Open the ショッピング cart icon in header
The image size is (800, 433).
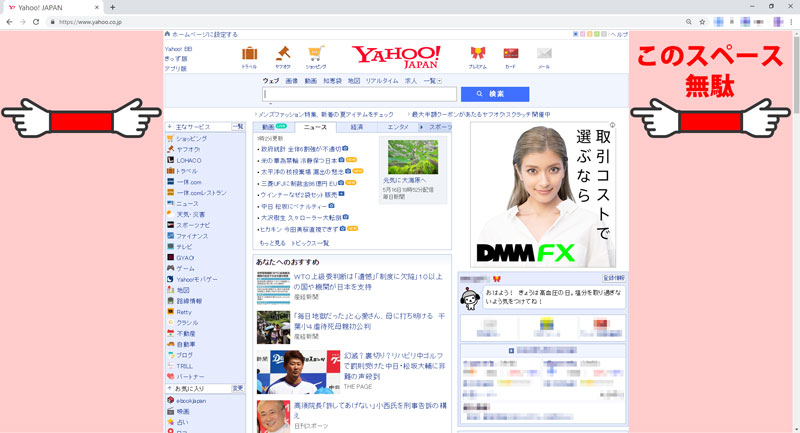click(x=316, y=54)
